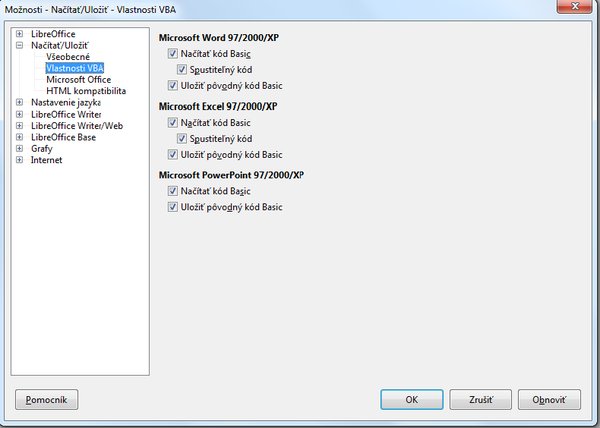Select Všeobecné in the tree
The width and height of the screenshot is (600, 428).
[x=68, y=57]
